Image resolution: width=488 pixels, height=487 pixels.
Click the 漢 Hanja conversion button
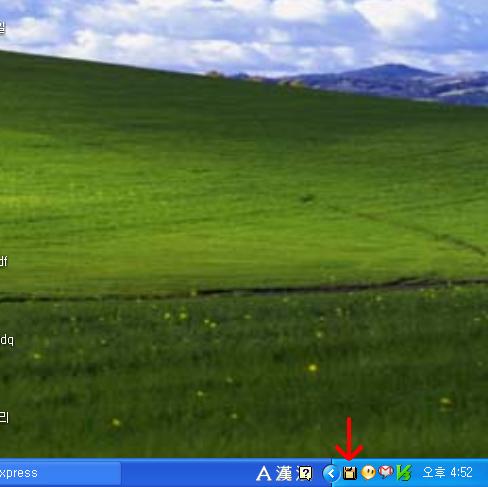284,473
